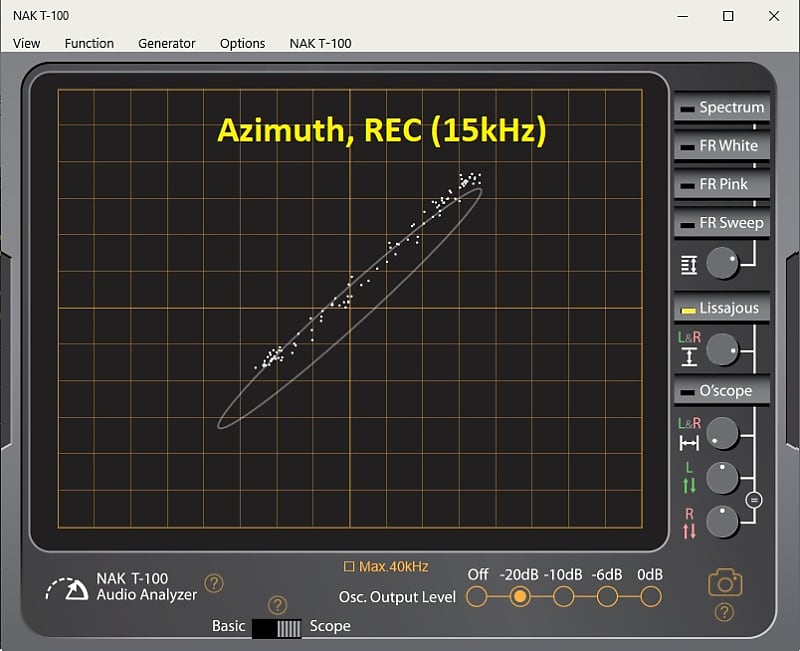Click the NAK T-100 gauge logo
Viewport: 800px width, 651px height.
coord(67,589)
